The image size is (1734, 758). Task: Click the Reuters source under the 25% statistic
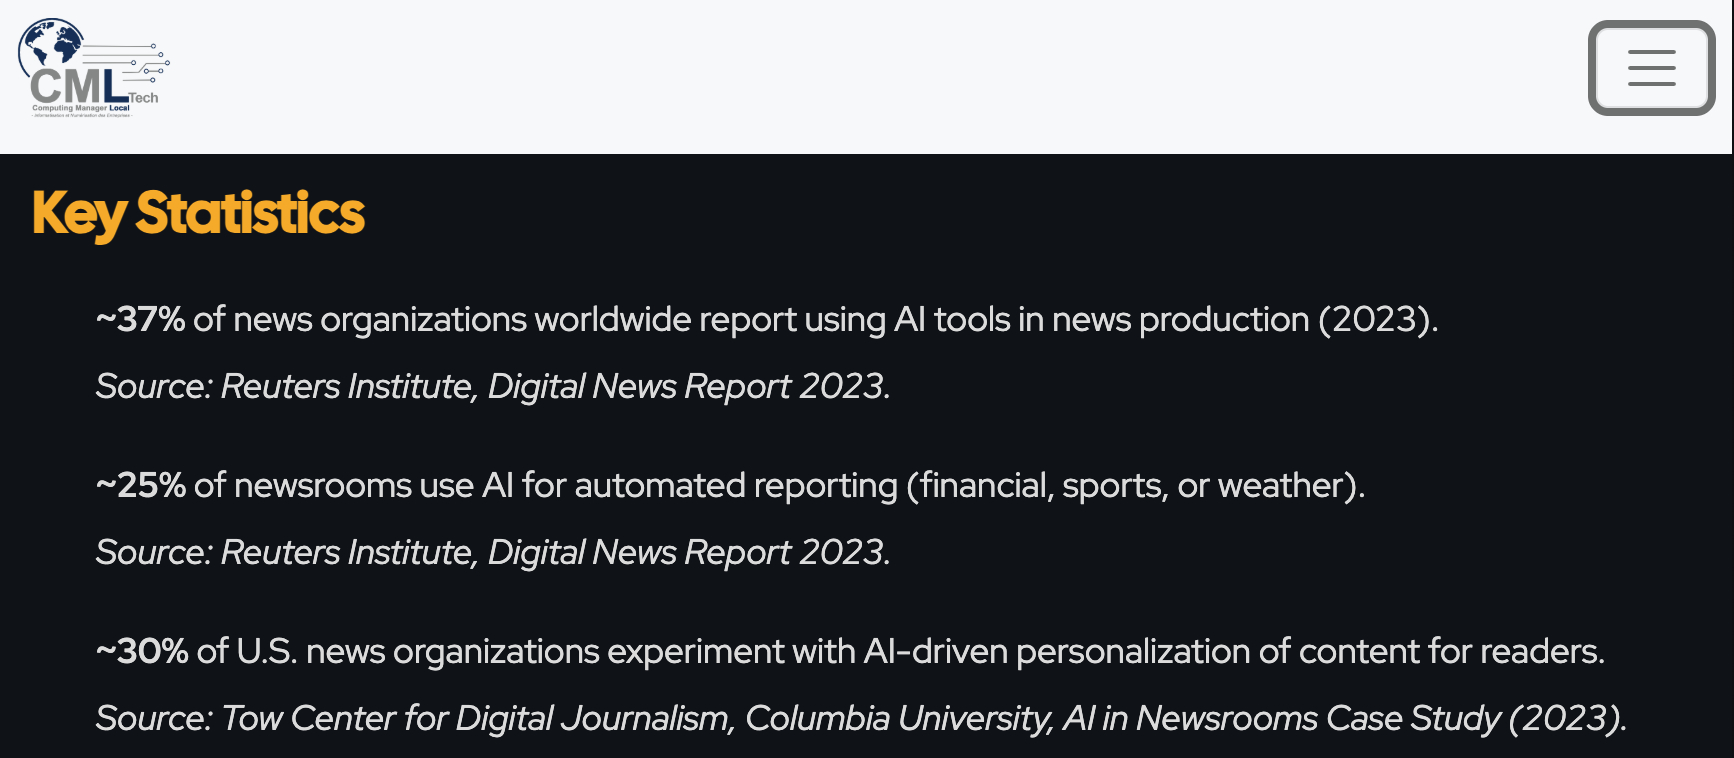(x=492, y=552)
